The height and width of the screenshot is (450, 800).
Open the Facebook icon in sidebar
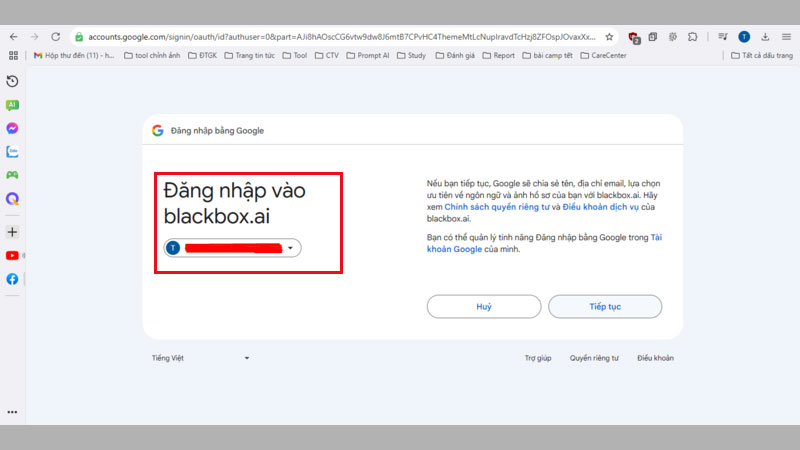(12, 279)
